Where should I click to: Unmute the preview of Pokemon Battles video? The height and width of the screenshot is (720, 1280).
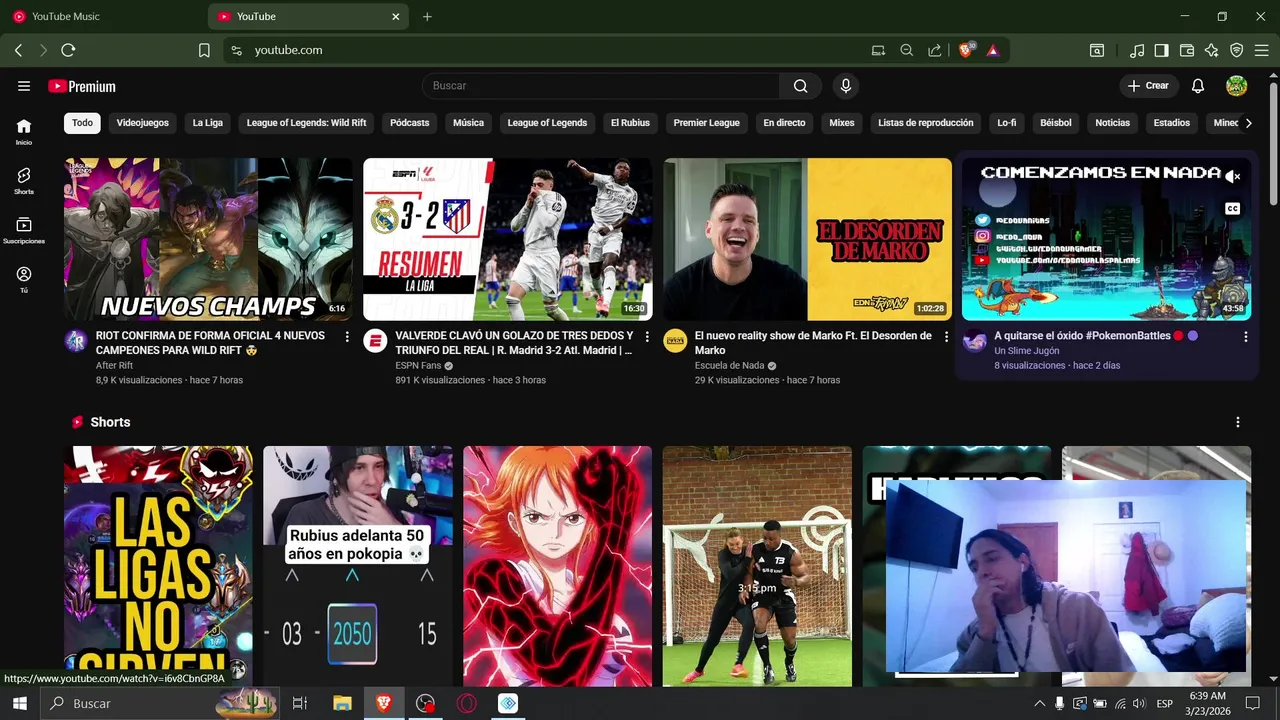tap(1233, 176)
